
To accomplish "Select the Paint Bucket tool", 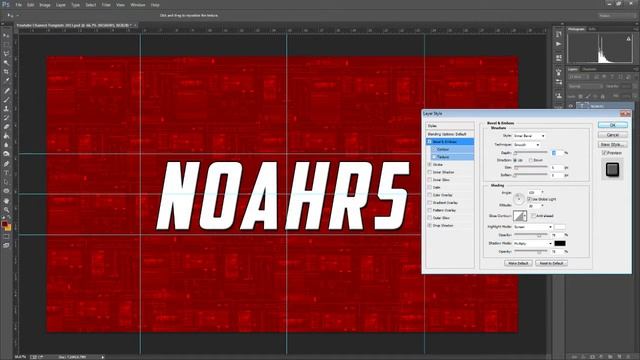I will point(6,136).
